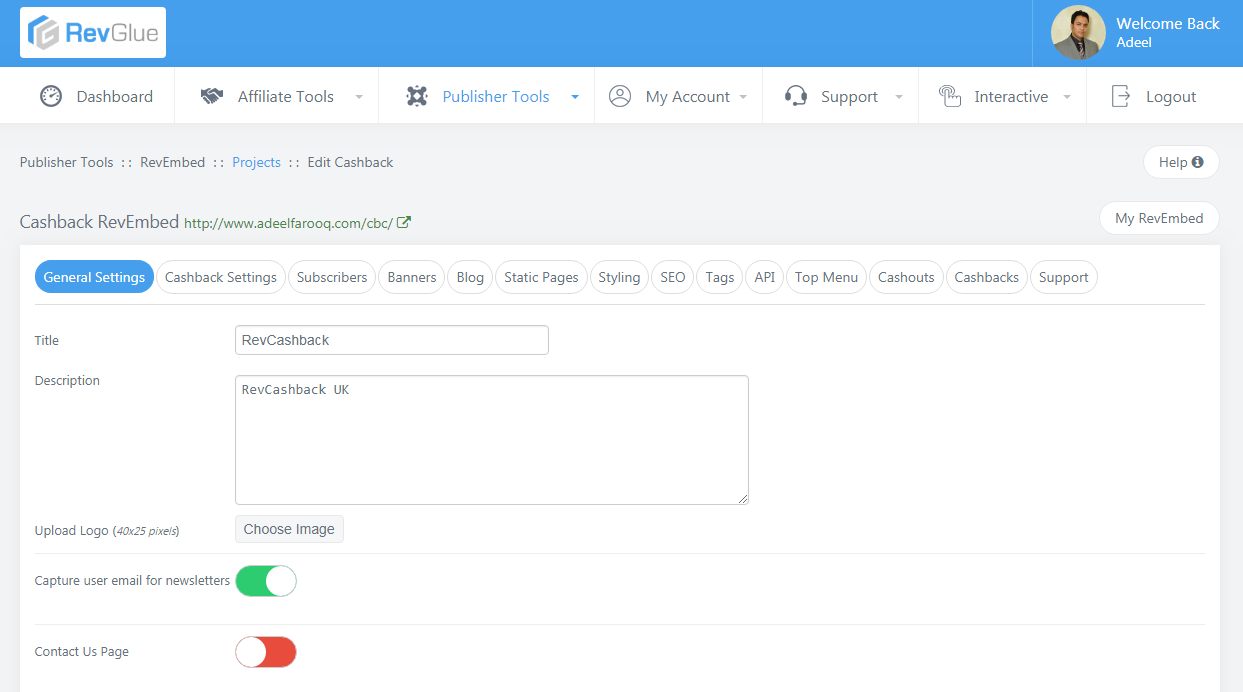Switch to the Subscribers tab
The image size is (1243, 692).
(x=332, y=277)
